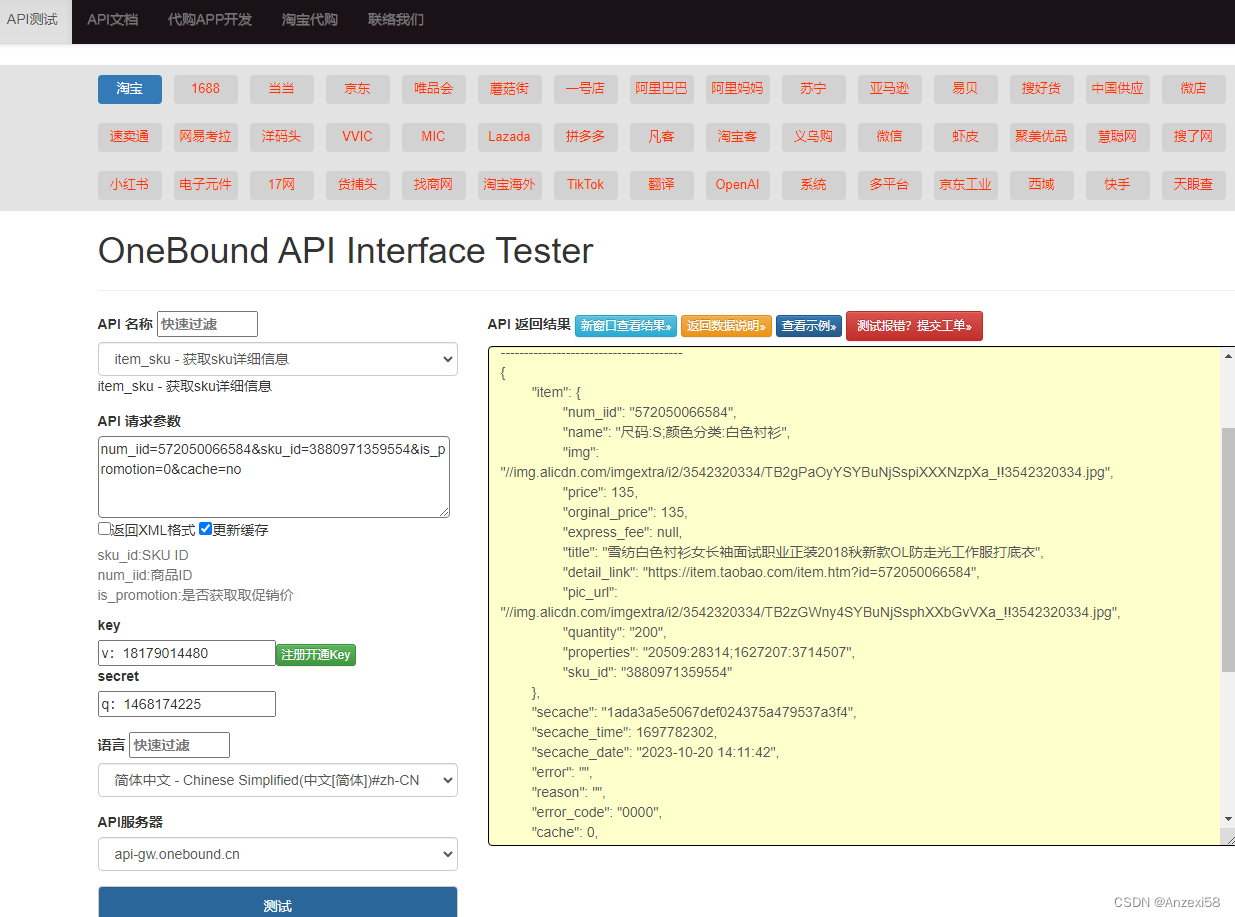Click the 注册开通Key button
The width and height of the screenshot is (1235, 917).
point(316,655)
